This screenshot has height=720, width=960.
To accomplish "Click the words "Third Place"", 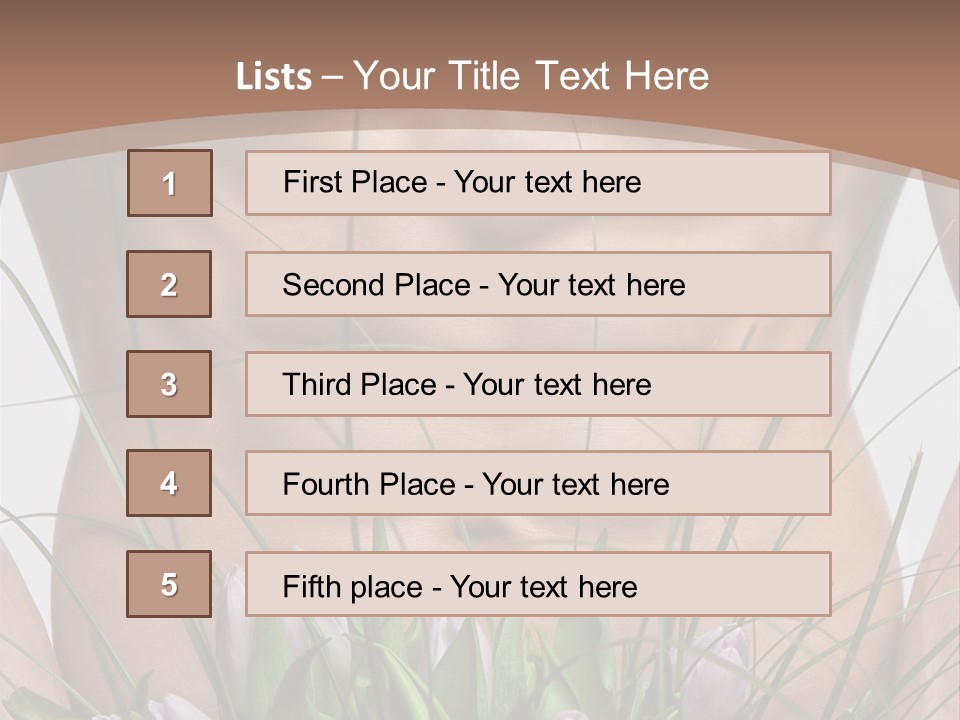I will click(x=360, y=385).
